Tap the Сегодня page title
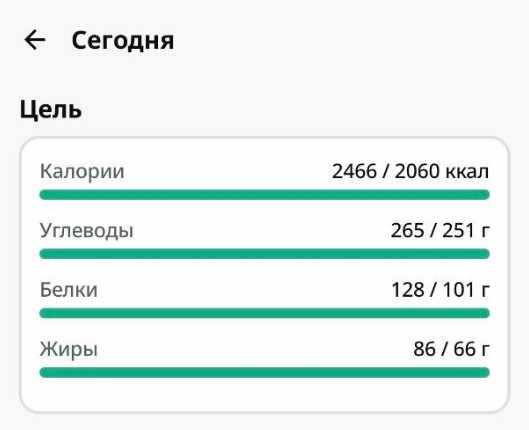Viewport: 529px width, 430px height. click(123, 40)
